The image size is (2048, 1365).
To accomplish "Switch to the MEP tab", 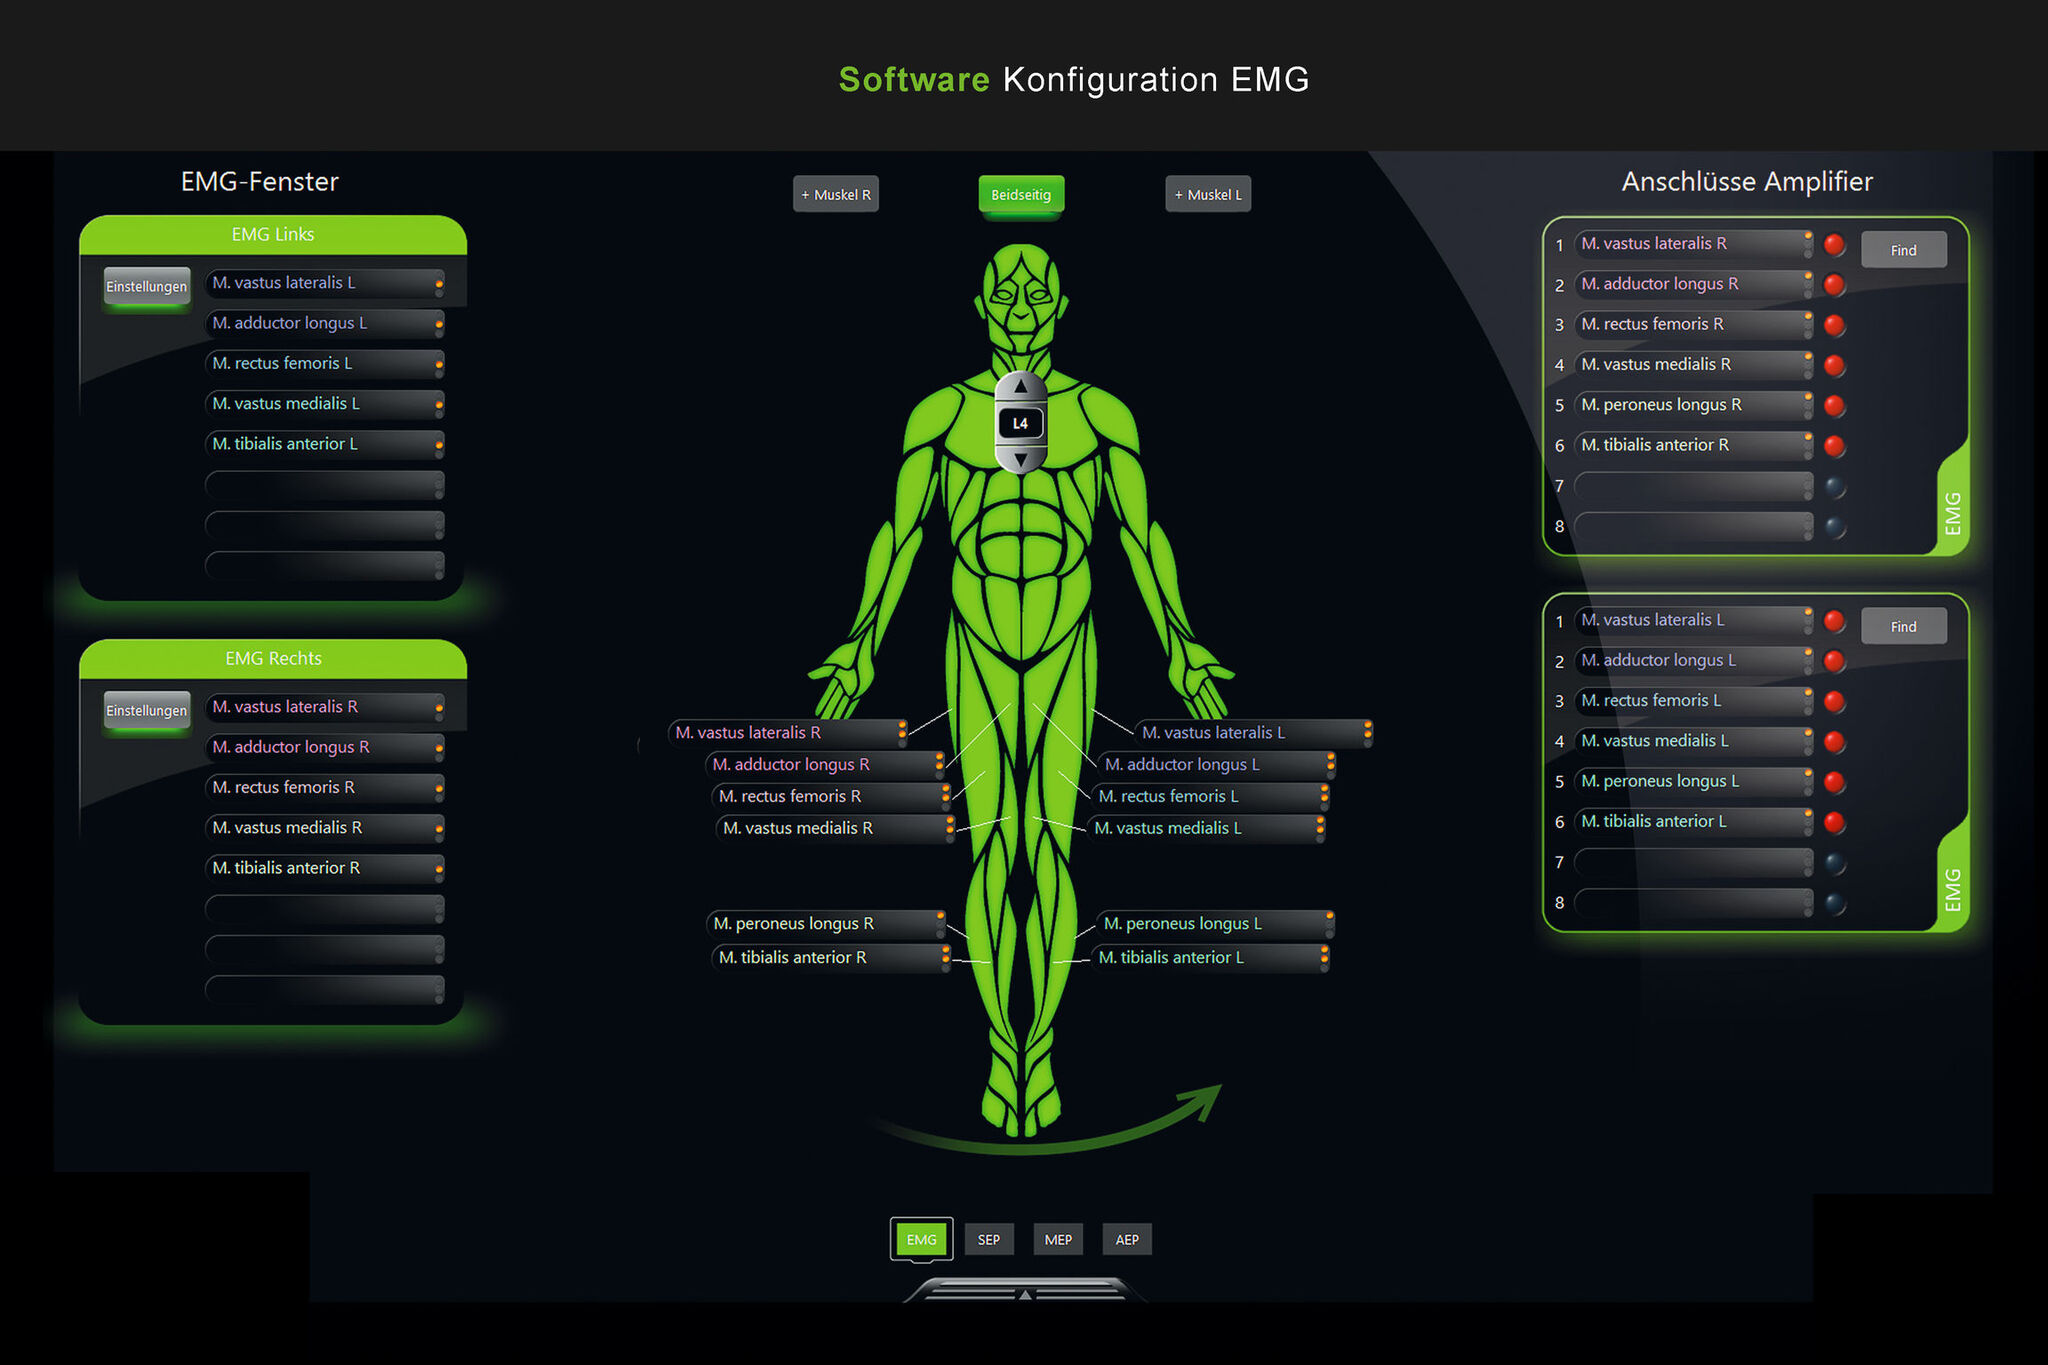I will click(x=1058, y=1240).
